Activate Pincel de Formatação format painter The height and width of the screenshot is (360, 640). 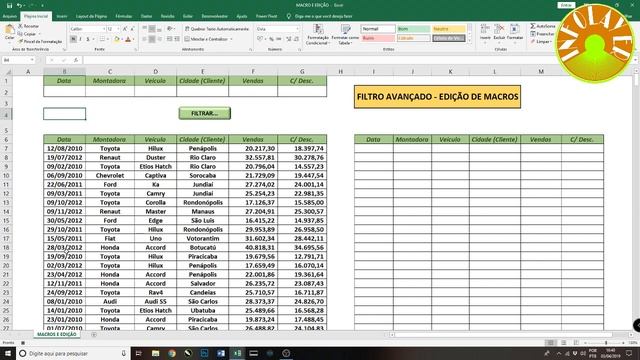40,42
